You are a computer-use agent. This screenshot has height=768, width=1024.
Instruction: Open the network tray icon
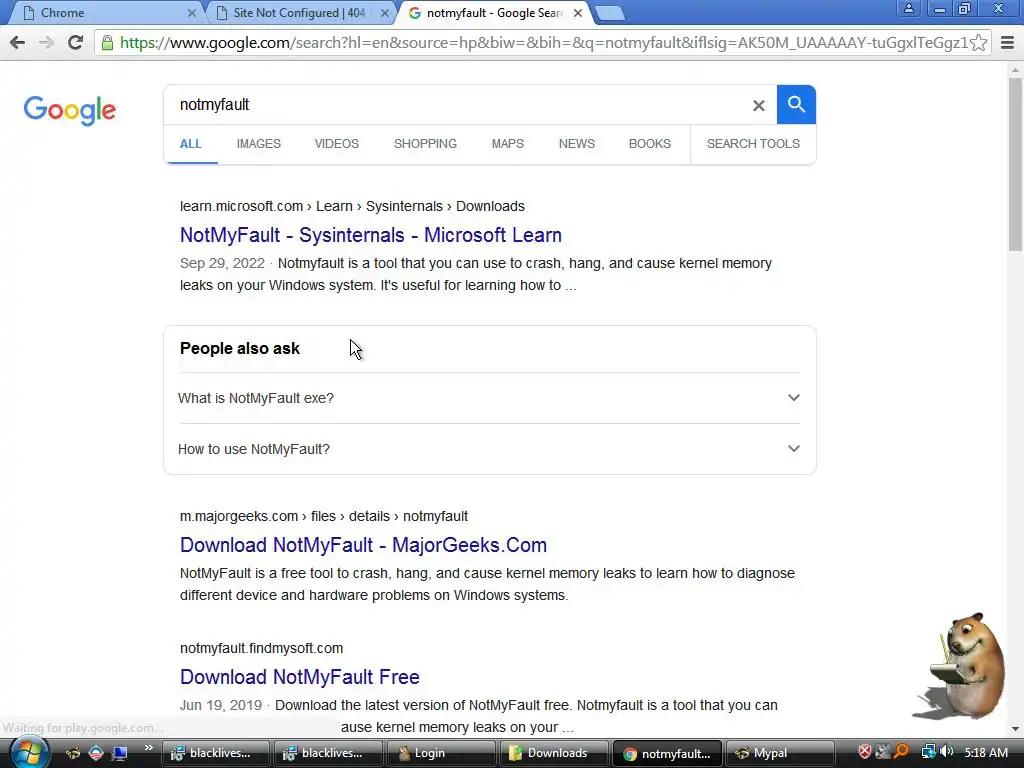point(928,752)
